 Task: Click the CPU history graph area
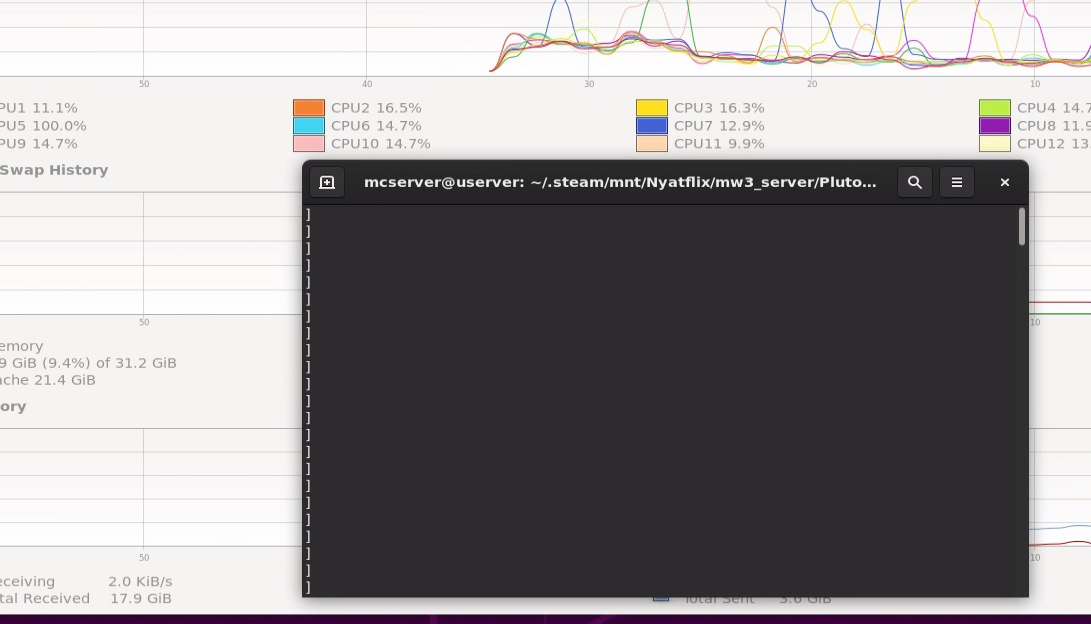[x=546, y=38]
